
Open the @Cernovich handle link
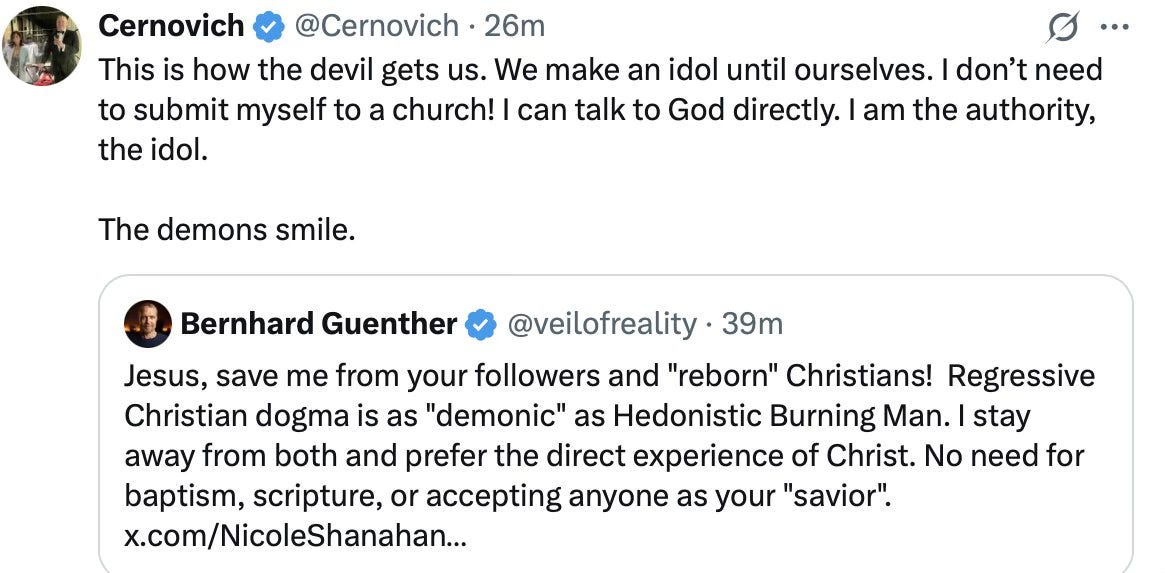(x=375, y=26)
